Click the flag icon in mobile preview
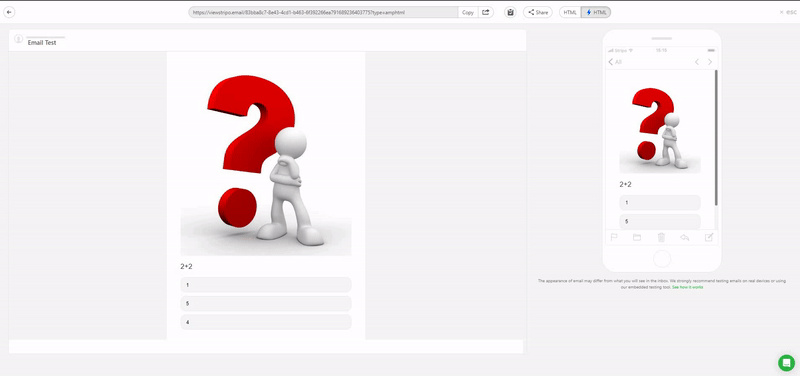 pyautogui.click(x=614, y=237)
